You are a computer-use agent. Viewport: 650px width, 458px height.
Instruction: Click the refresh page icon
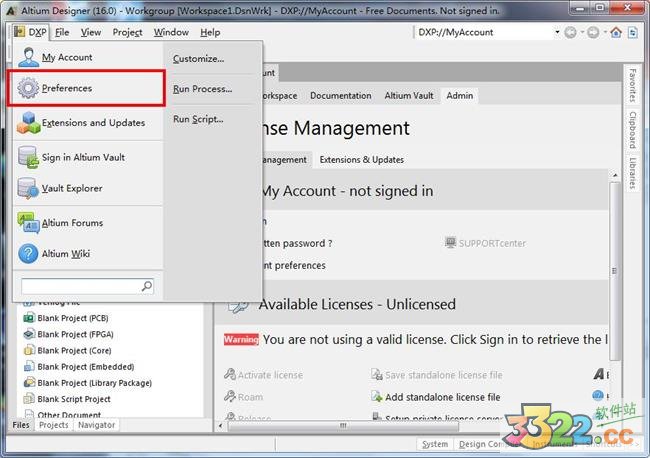pos(633,32)
